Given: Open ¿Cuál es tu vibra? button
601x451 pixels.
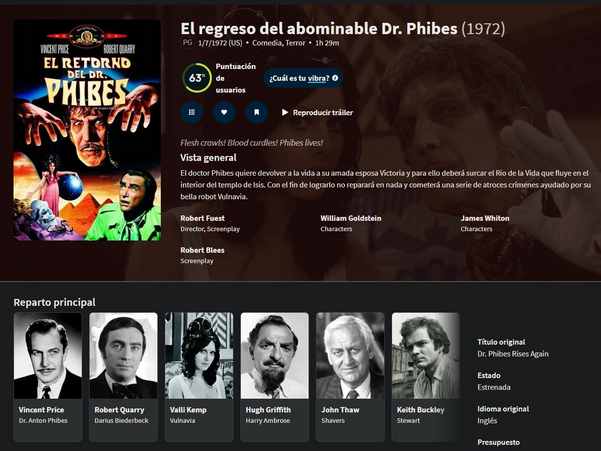Looking at the screenshot, I should 303,78.
